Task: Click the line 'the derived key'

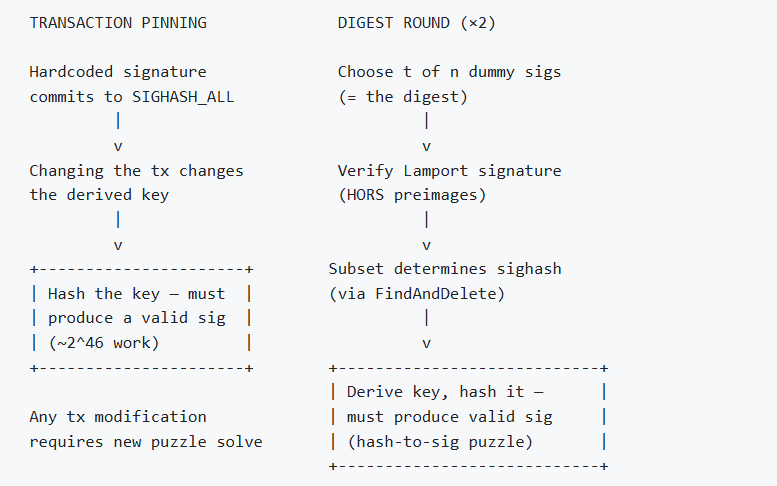Action: point(99,195)
